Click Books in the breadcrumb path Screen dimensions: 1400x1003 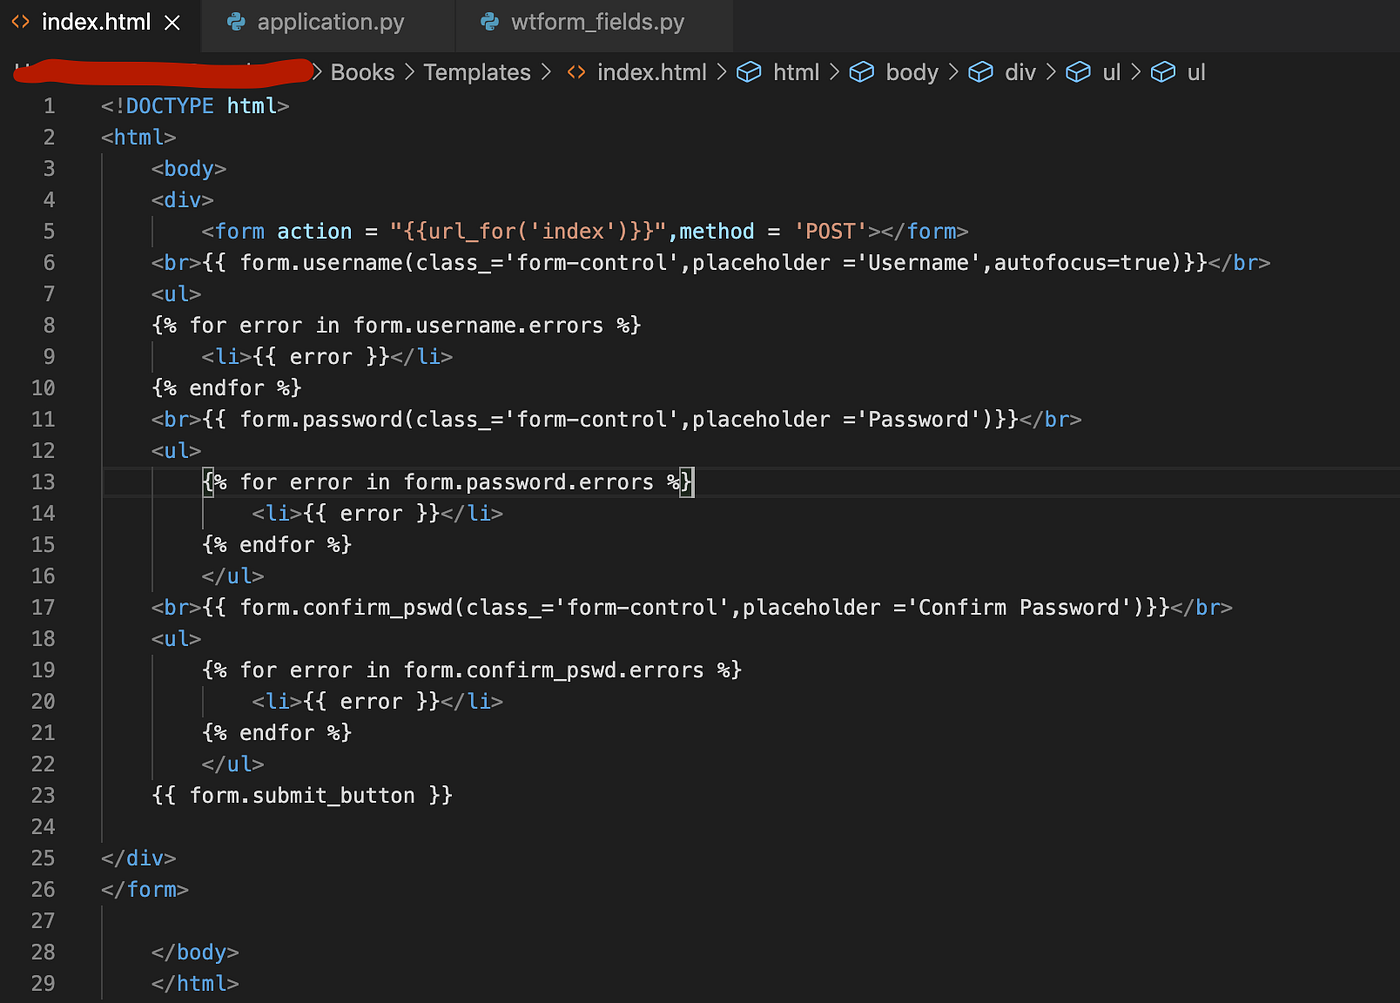362,72
